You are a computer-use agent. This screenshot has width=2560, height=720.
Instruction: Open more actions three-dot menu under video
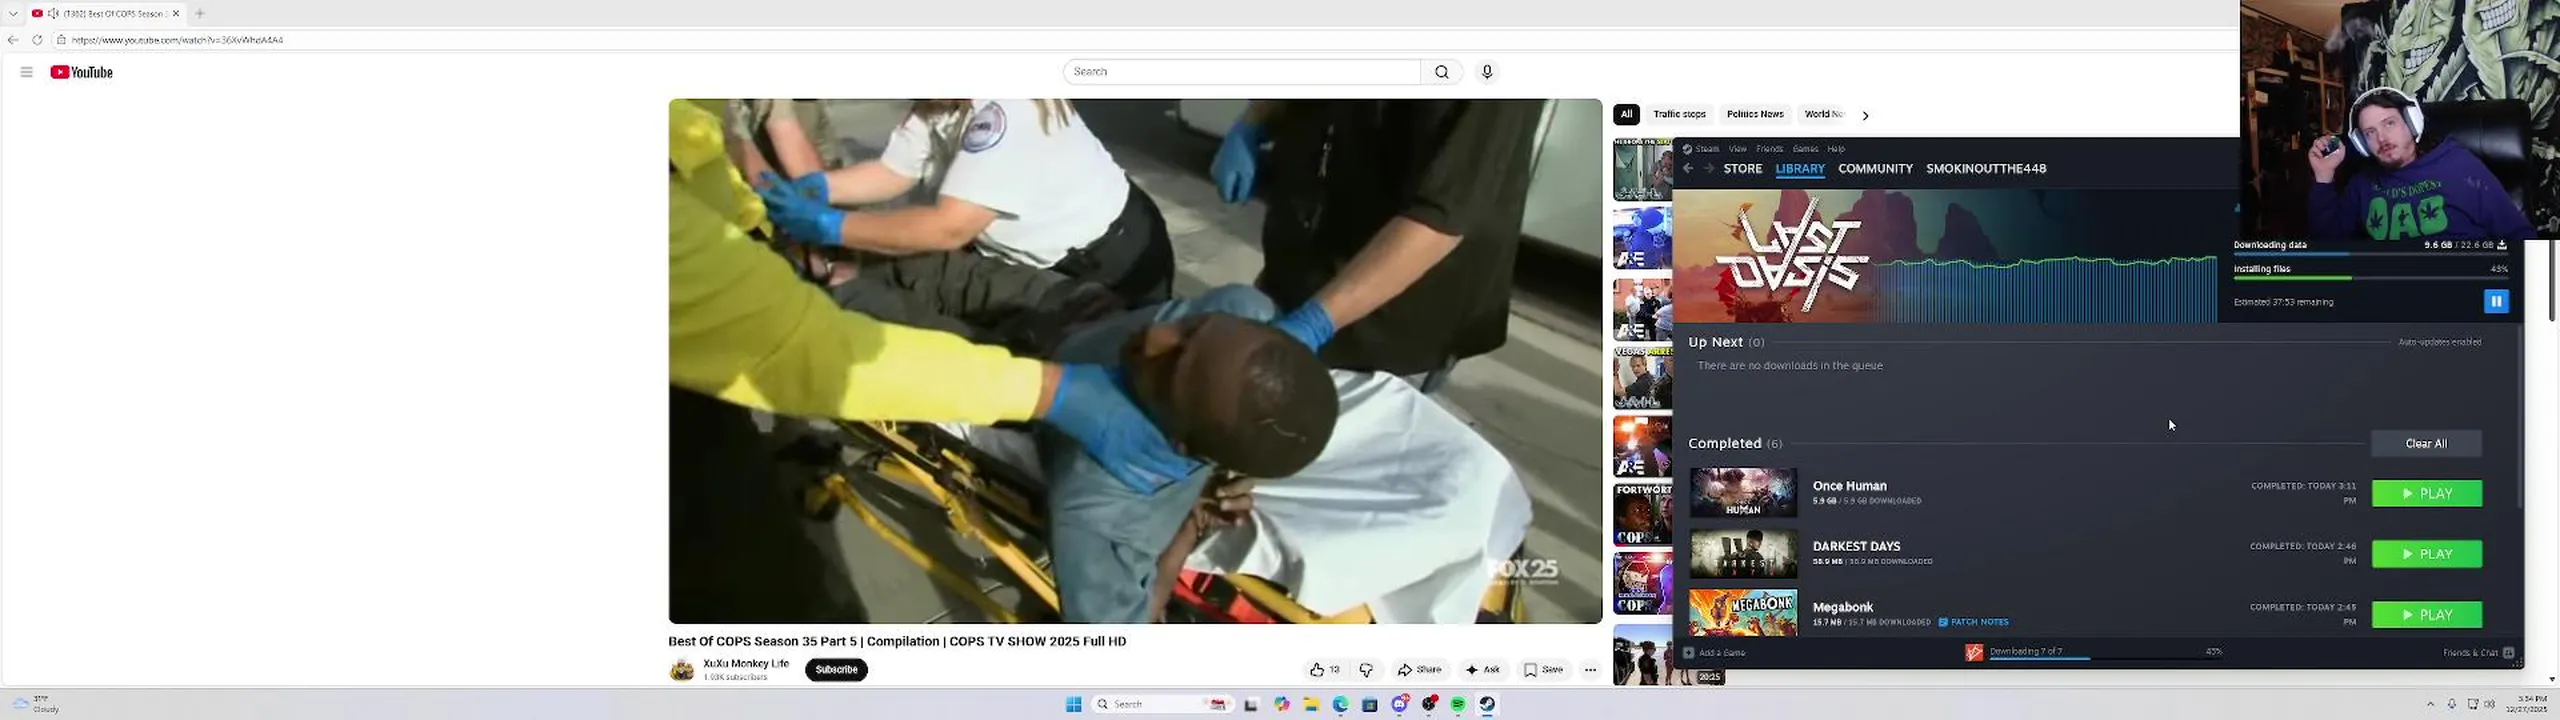[x=1590, y=670]
